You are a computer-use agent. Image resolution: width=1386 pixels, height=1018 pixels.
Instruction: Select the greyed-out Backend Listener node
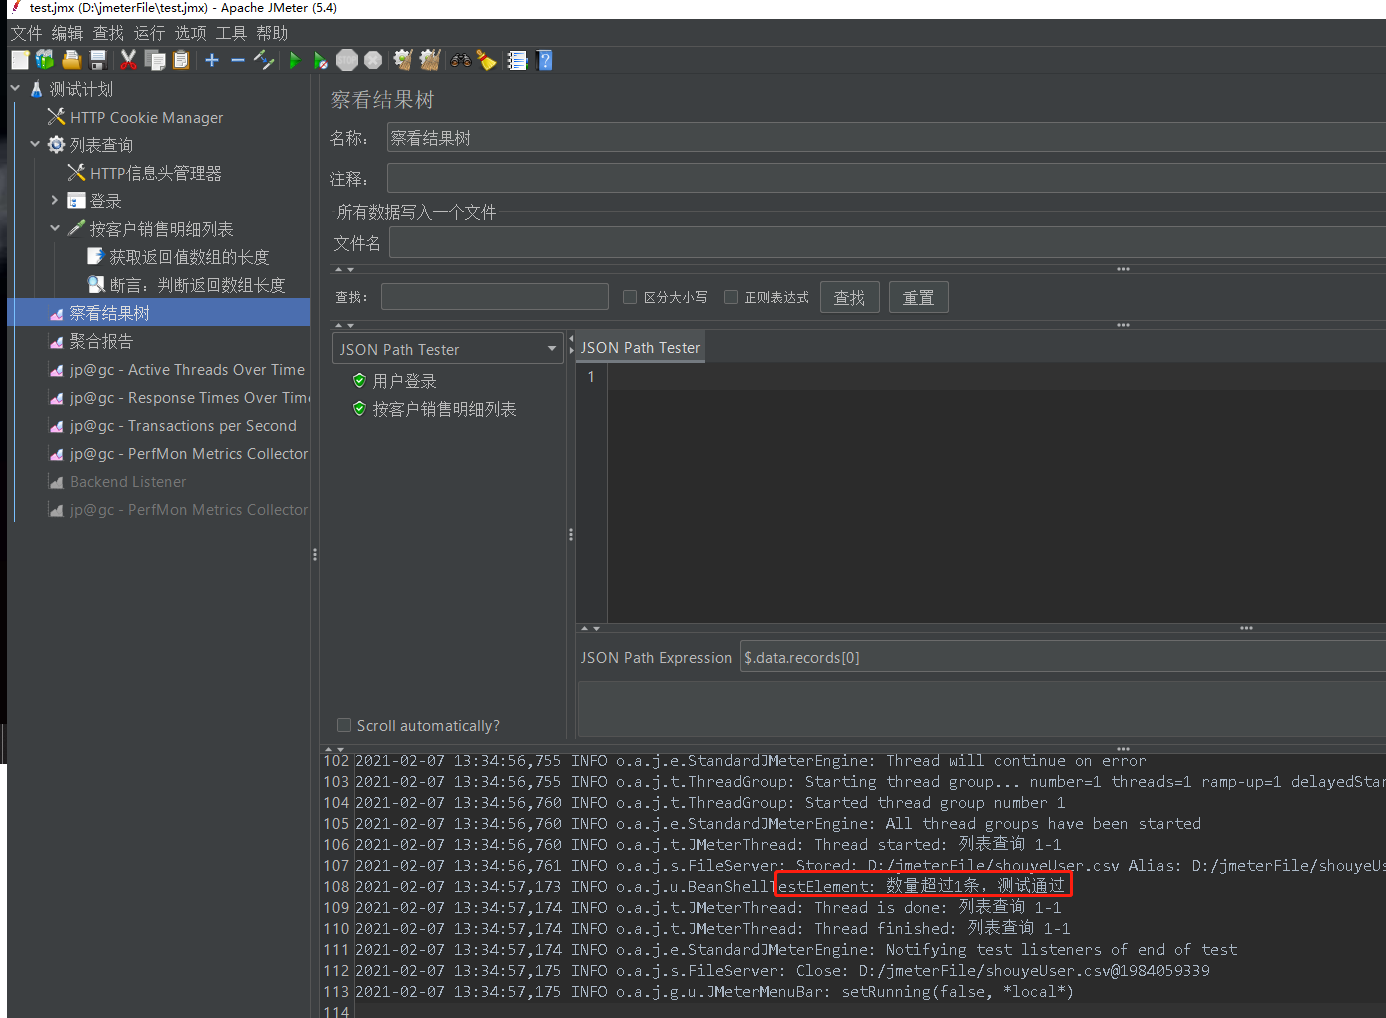(128, 481)
